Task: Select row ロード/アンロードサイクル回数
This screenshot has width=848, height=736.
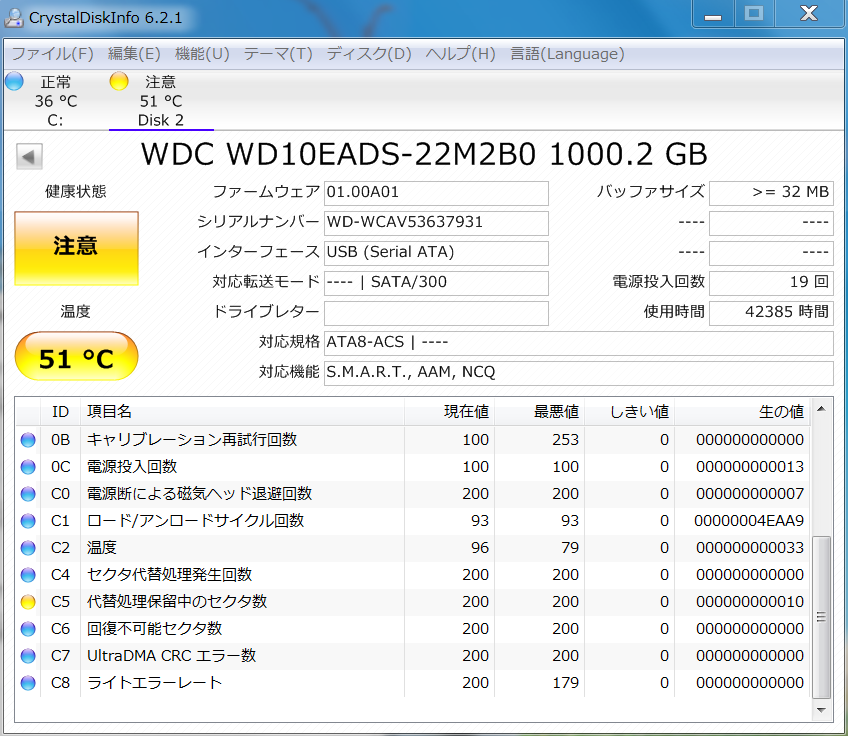Action: point(413,521)
